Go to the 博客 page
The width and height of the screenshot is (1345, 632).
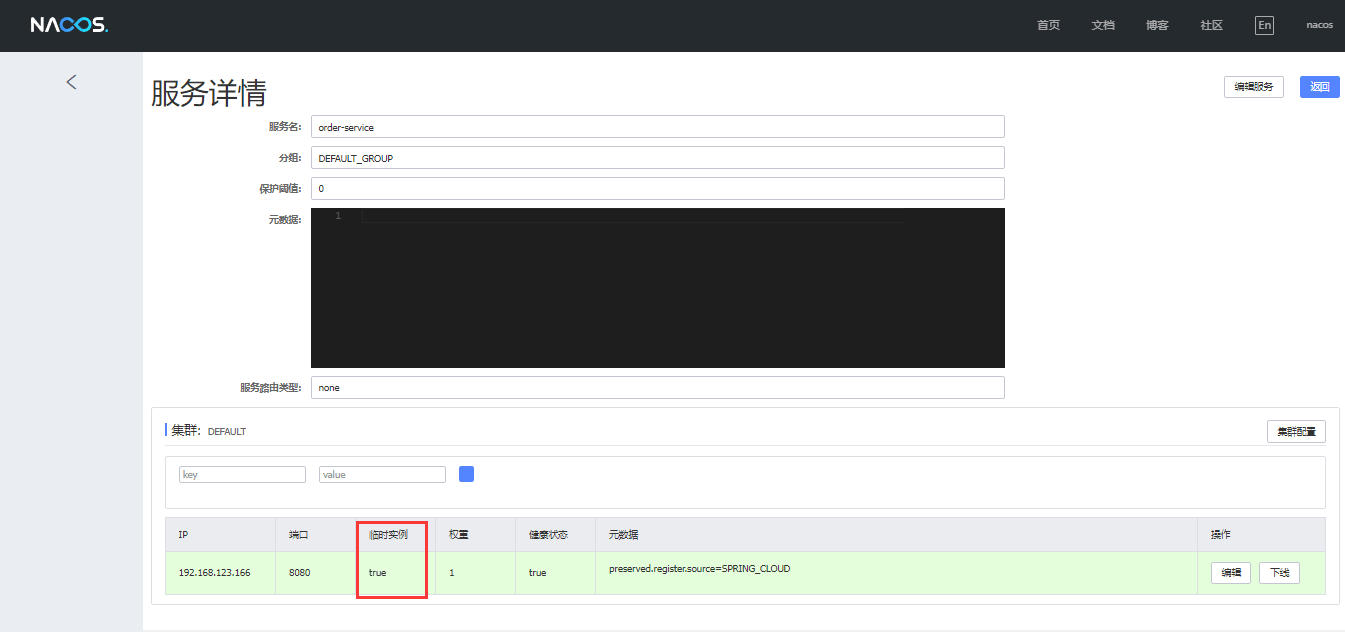pyautogui.click(x=1157, y=25)
